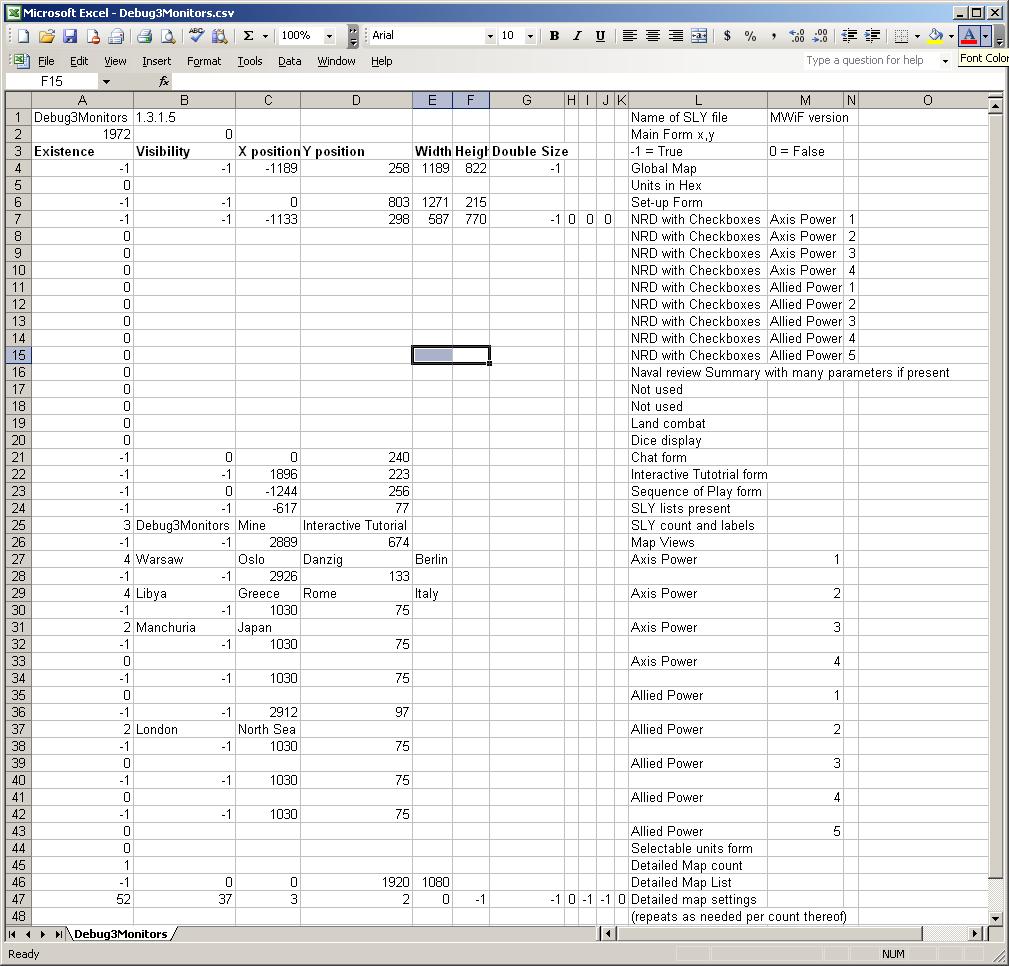Screen dimensions: 1009x966
Task: Click the Insert Function fx icon
Action: click(163, 81)
